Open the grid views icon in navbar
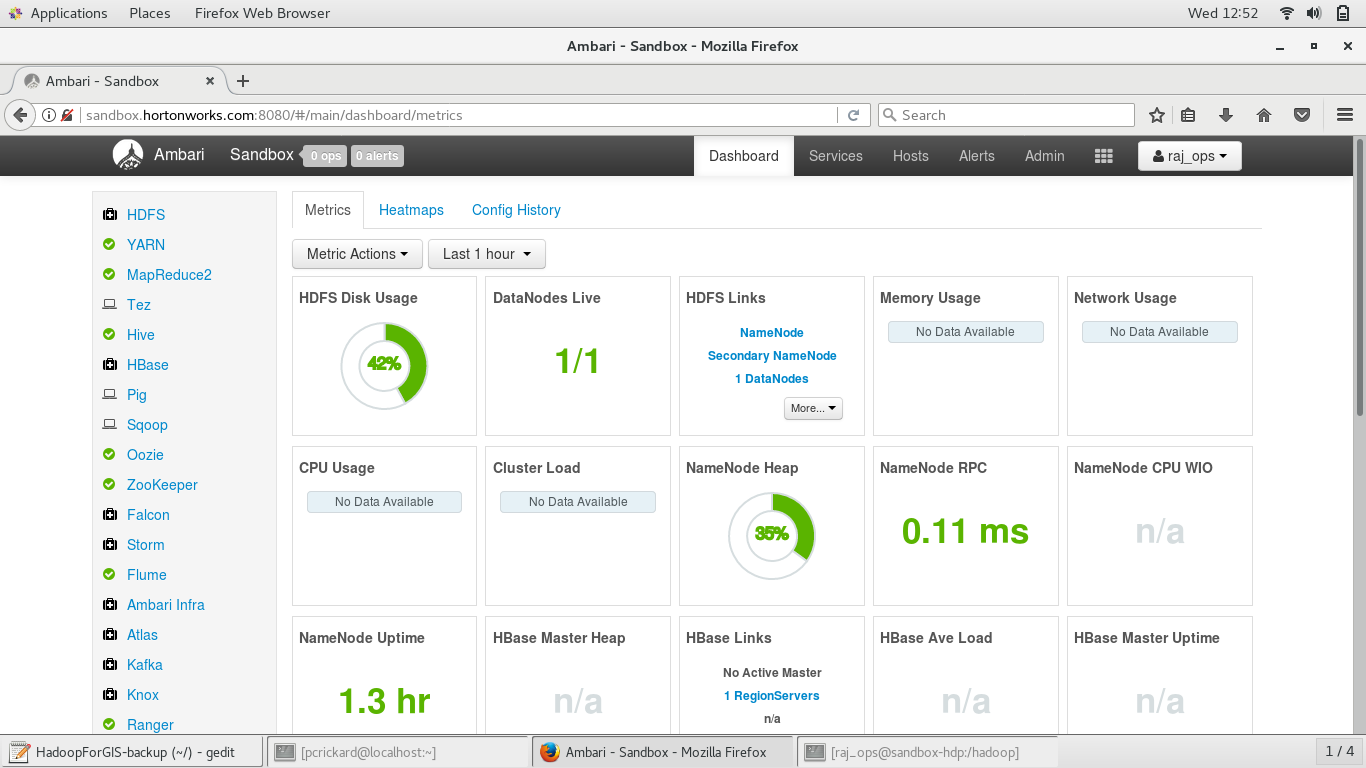This screenshot has height=768, width=1366. pos(1103,156)
